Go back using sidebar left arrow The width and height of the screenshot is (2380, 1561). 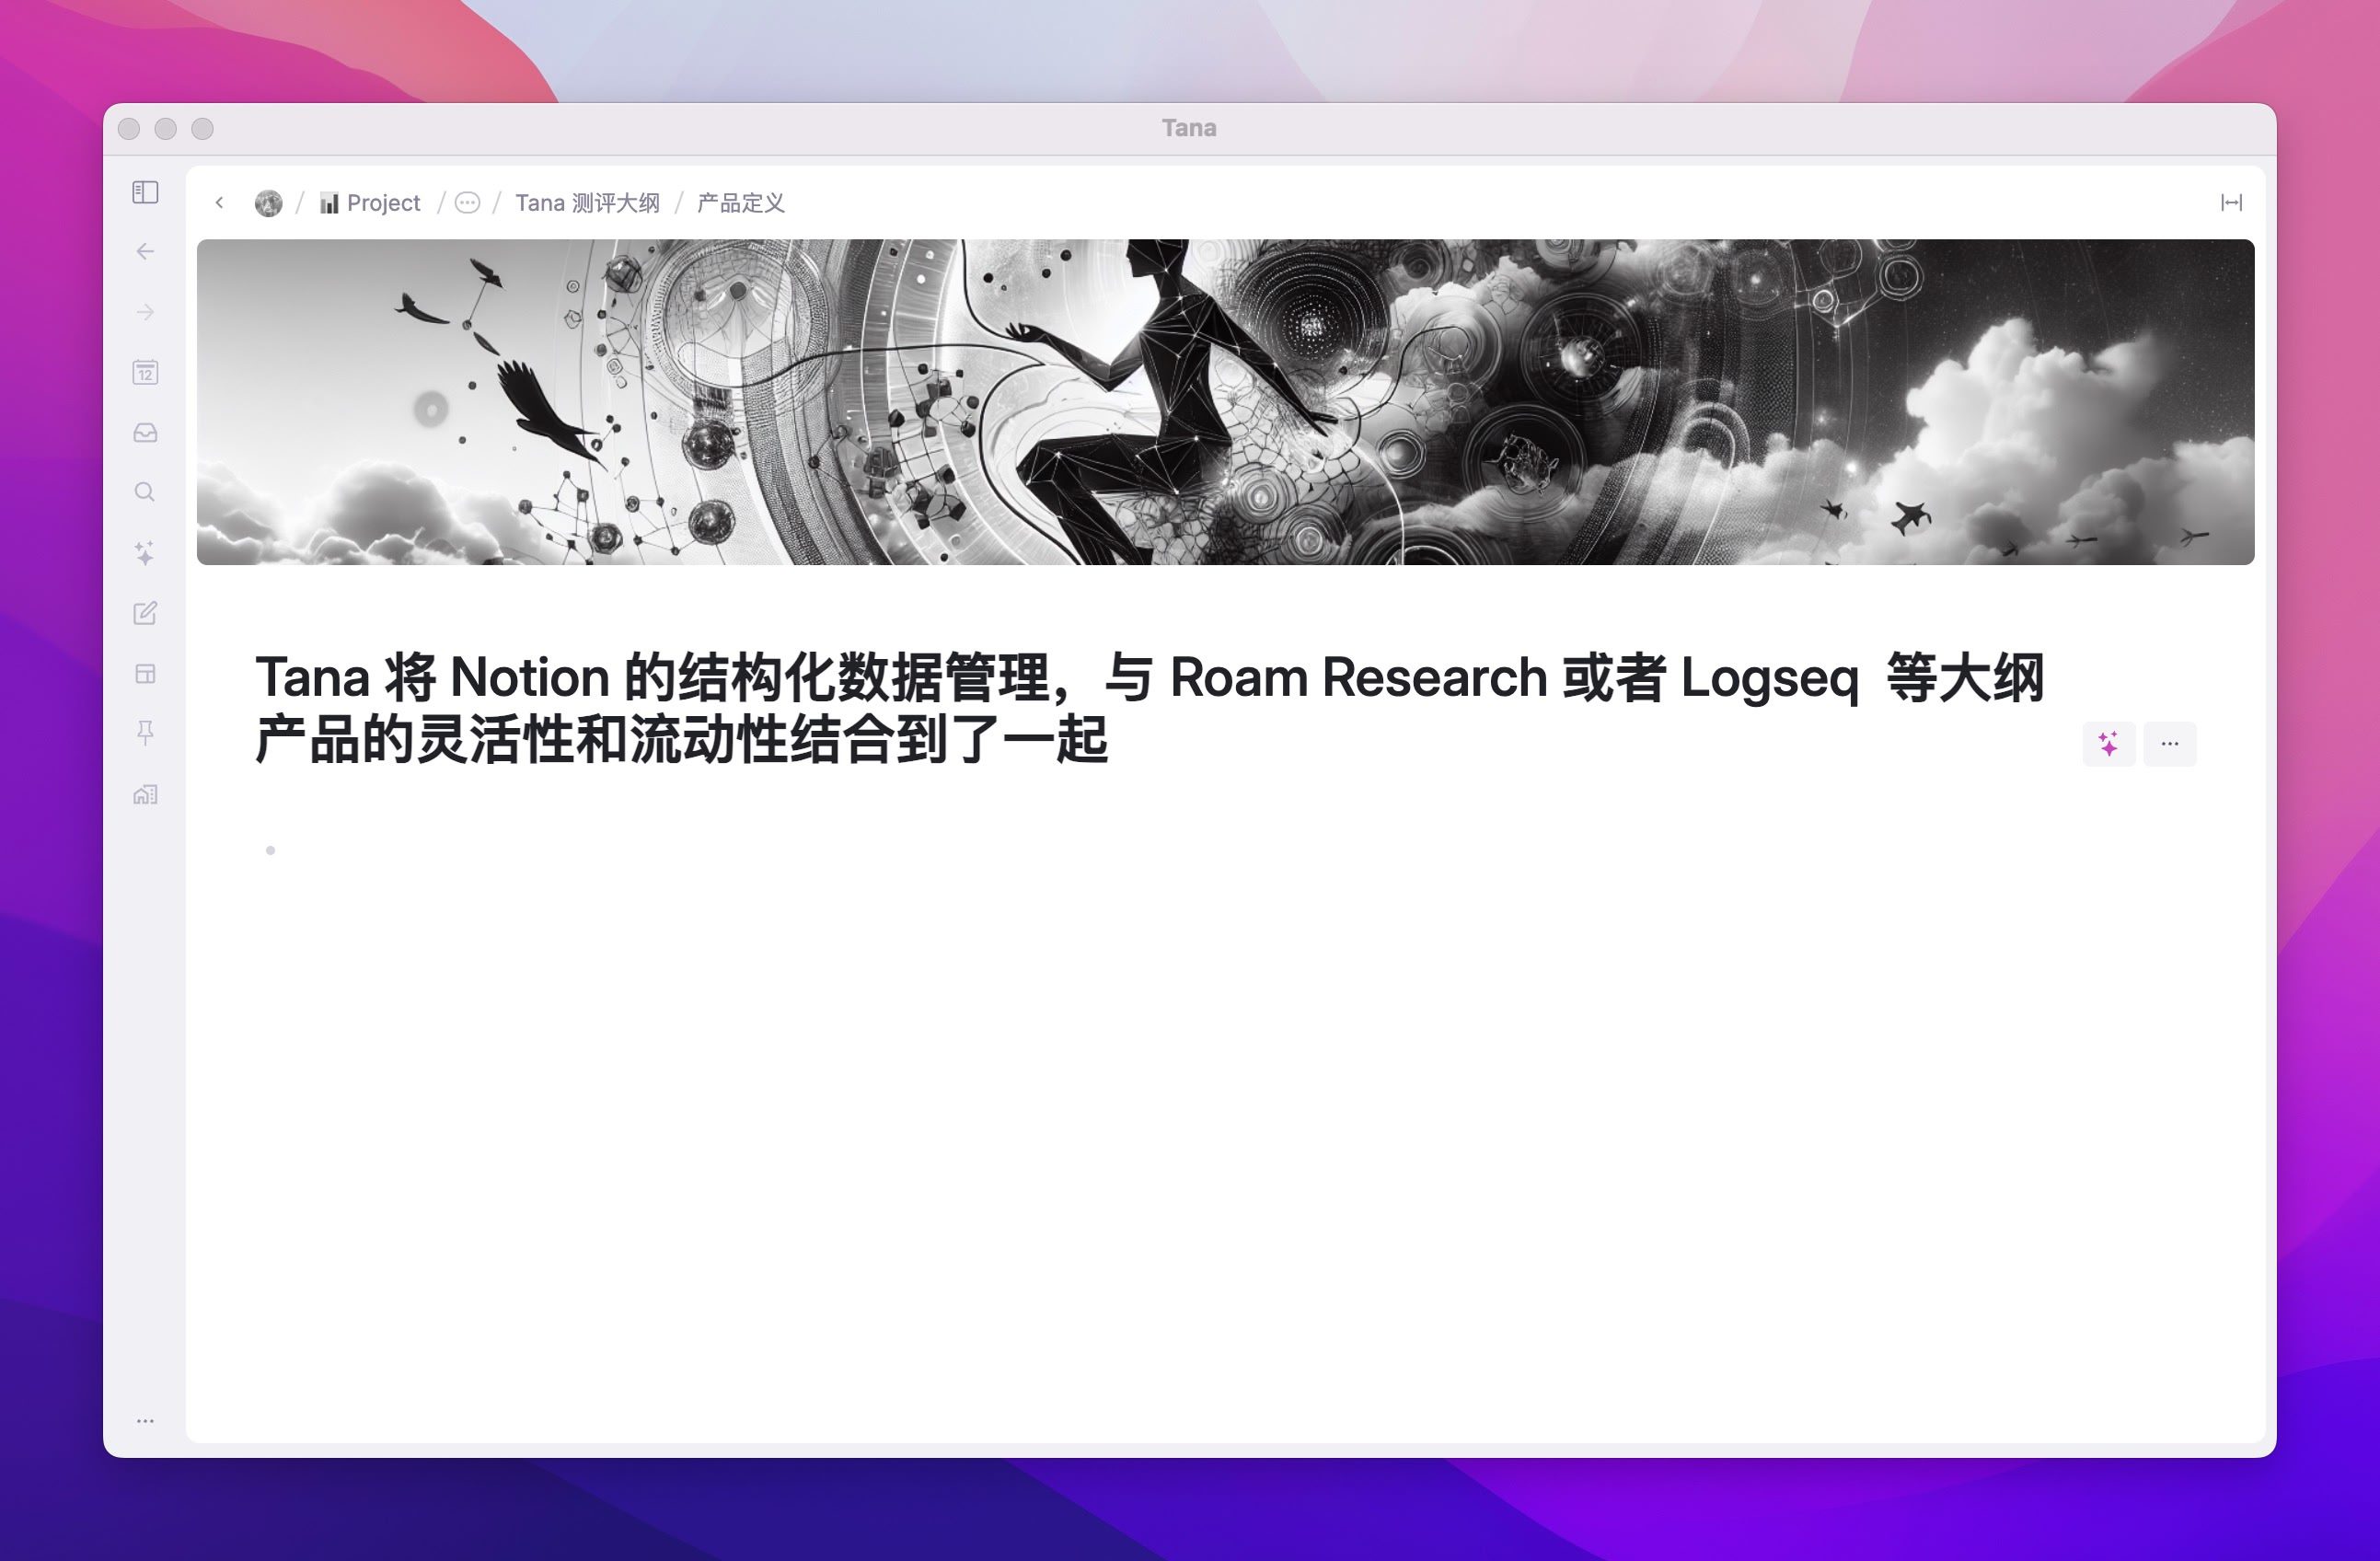pos(145,252)
